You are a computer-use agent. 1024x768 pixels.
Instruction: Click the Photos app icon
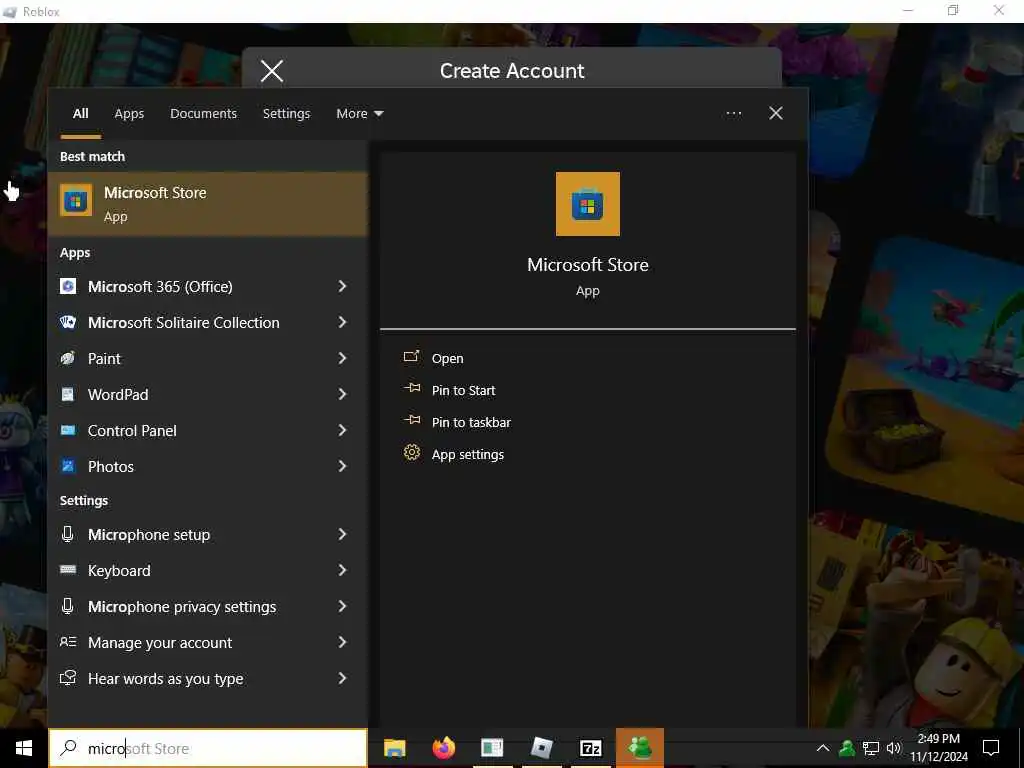(x=68, y=466)
